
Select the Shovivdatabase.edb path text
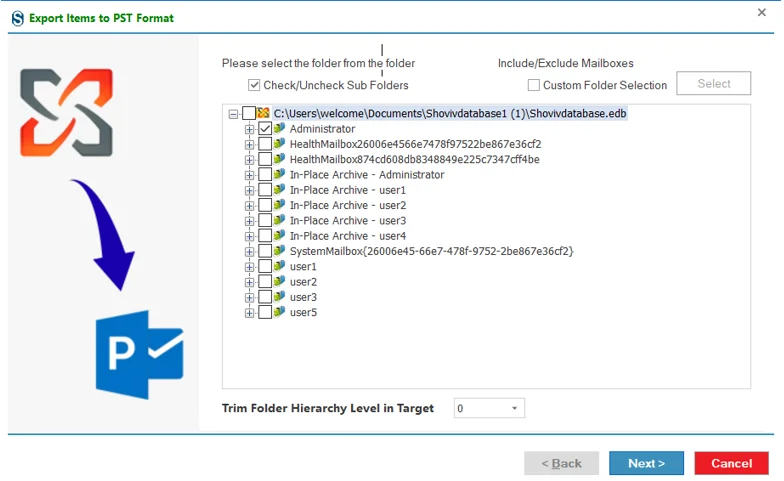[450, 114]
